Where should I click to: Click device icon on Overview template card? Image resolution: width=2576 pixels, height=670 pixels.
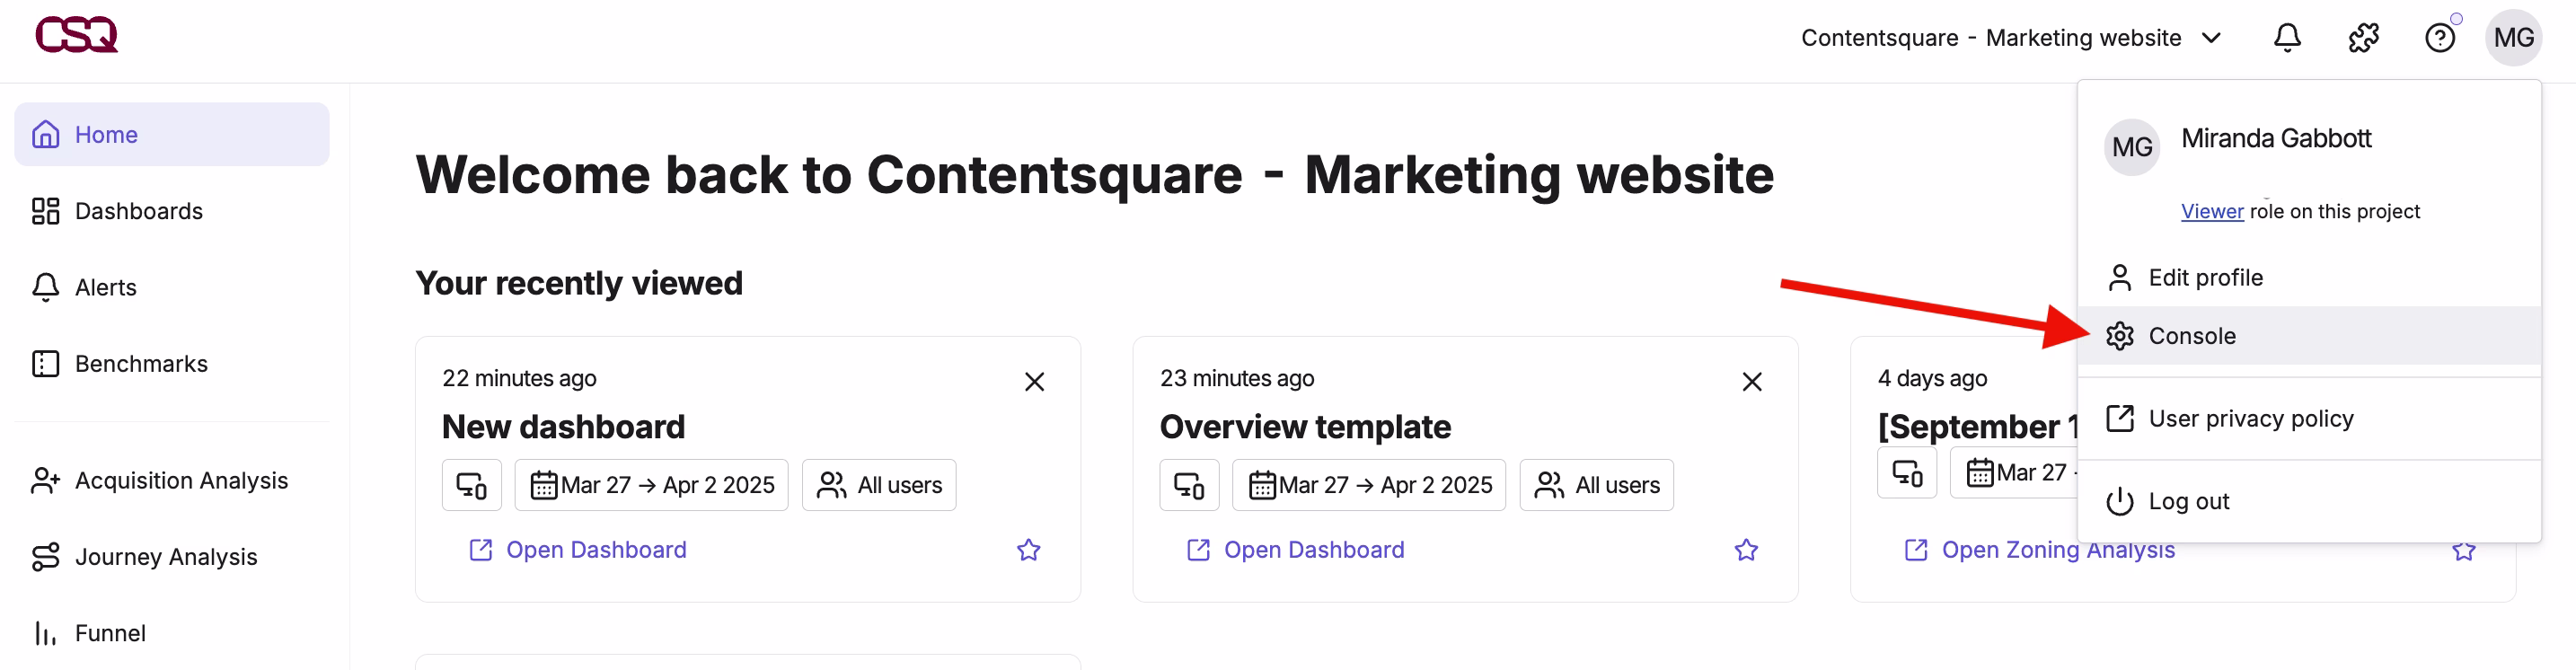point(1189,485)
